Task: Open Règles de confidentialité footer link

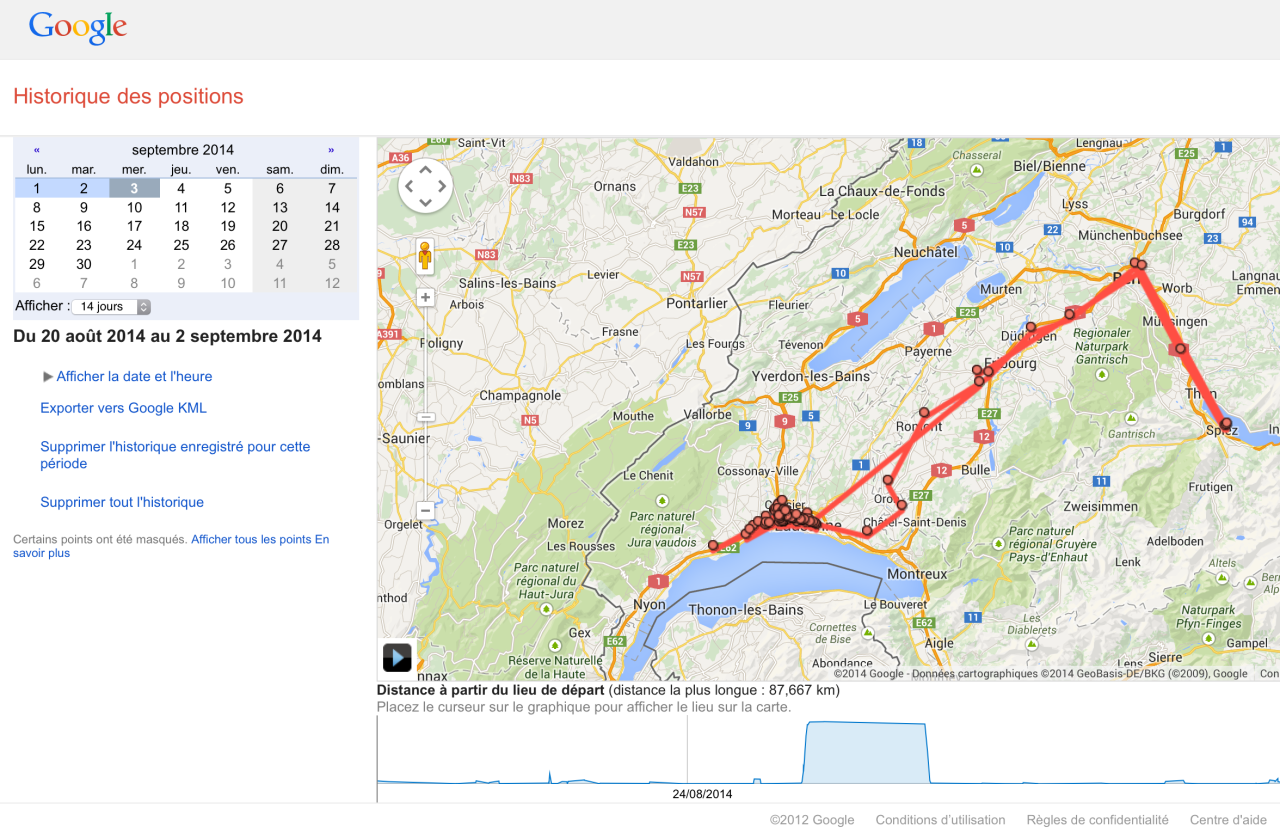Action: pos(1097,820)
